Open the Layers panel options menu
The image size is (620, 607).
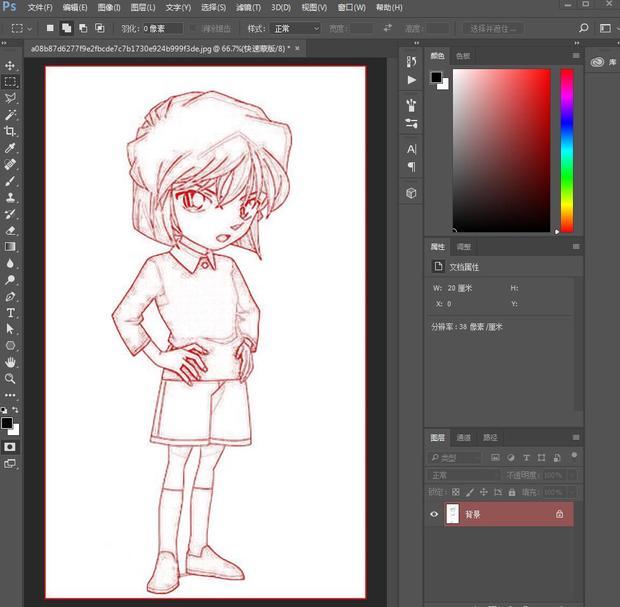pyautogui.click(x=576, y=437)
